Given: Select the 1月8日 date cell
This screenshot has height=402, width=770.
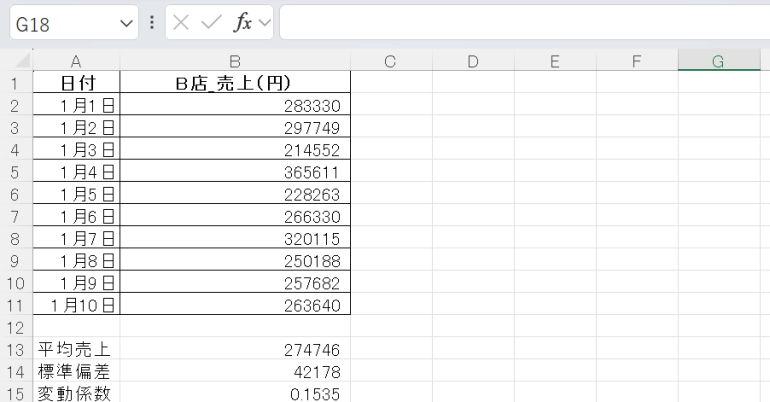Looking at the screenshot, I should click(77, 260).
